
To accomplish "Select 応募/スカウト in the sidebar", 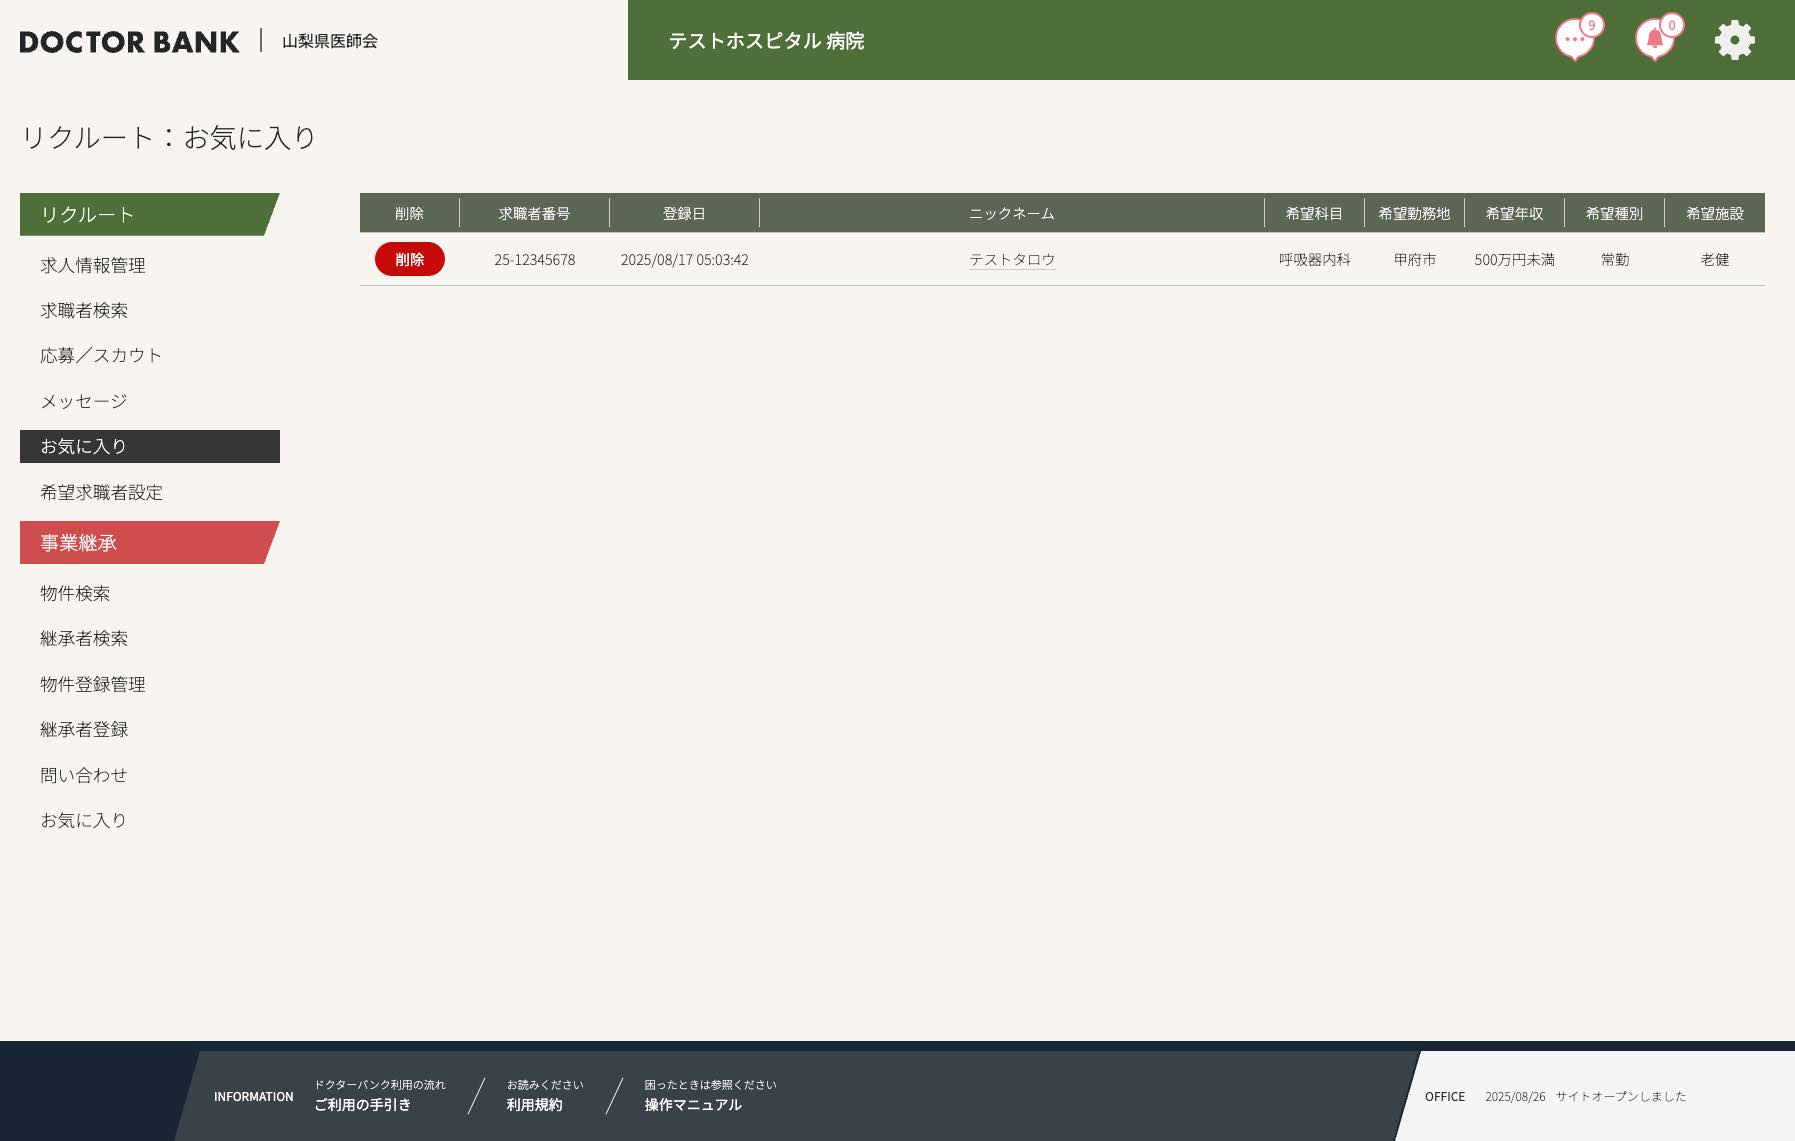I will click(101, 356).
